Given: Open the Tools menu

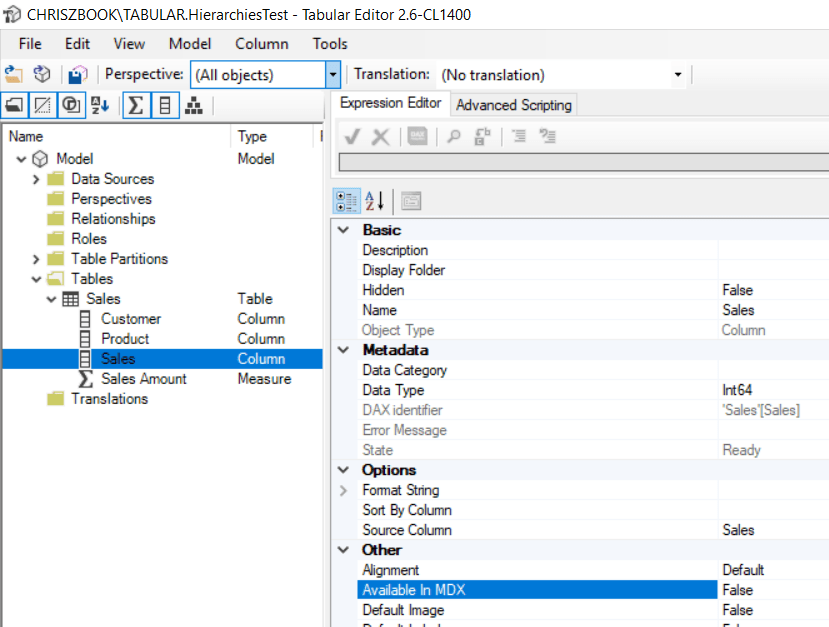Looking at the screenshot, I should (330, 44).
